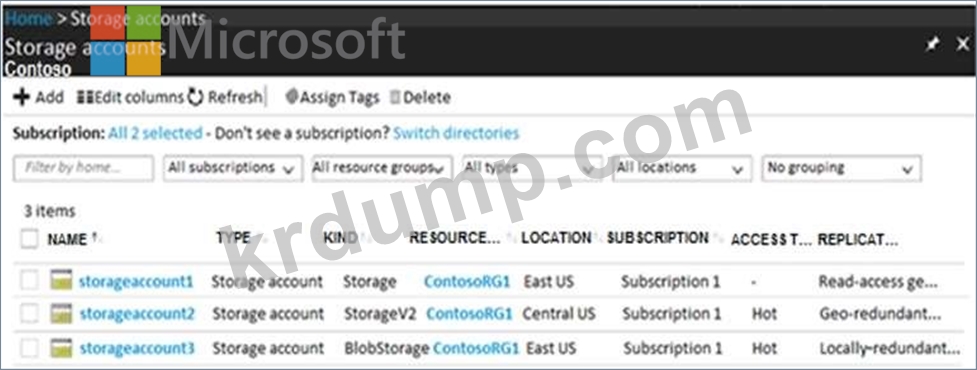Expand the All subscriptions dropdown
The image size is (977, 370).
[x=233, y=168]
